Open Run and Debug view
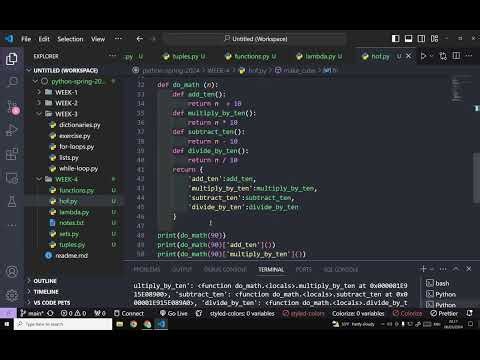This screenshot has width=480, height=360. point(12,130)
